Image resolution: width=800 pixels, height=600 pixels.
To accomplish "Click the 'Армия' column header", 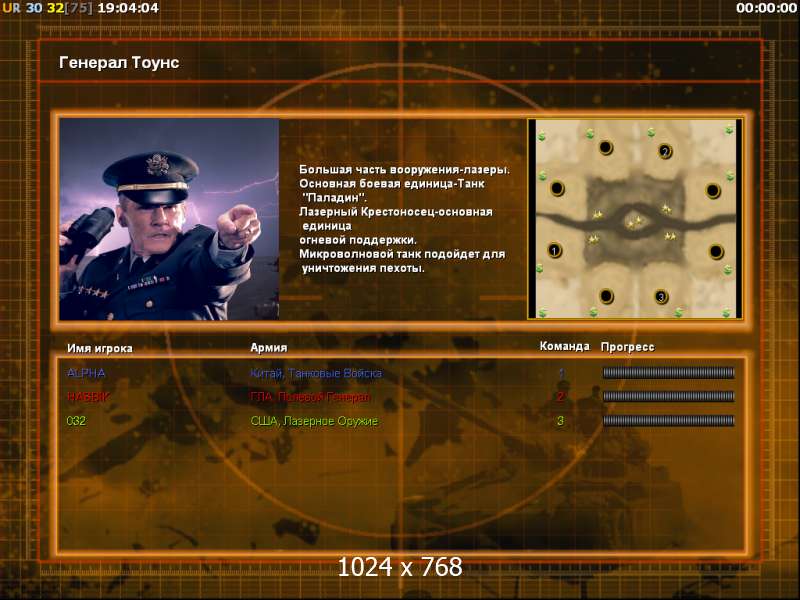I will click(x=269, y=347).
